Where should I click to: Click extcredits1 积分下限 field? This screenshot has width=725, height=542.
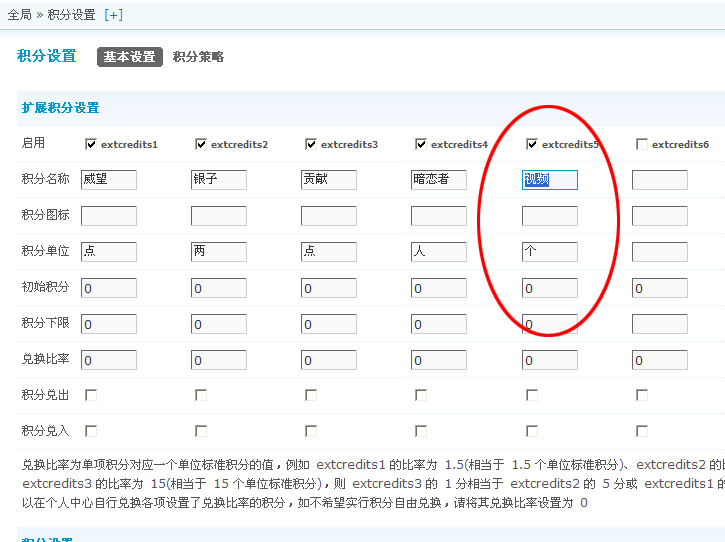coord(109,324)
